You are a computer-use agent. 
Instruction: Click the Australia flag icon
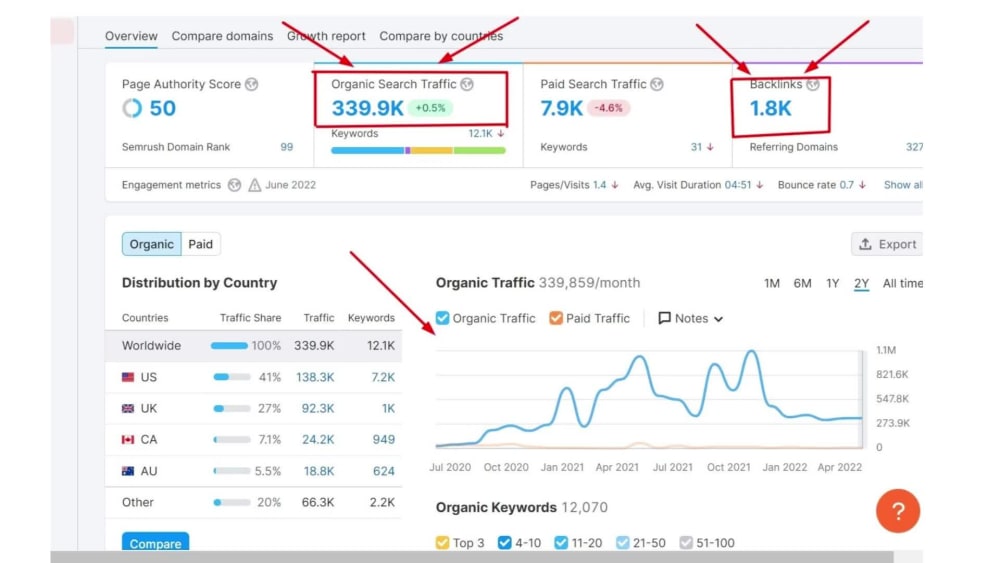click(x=128, y=471)
